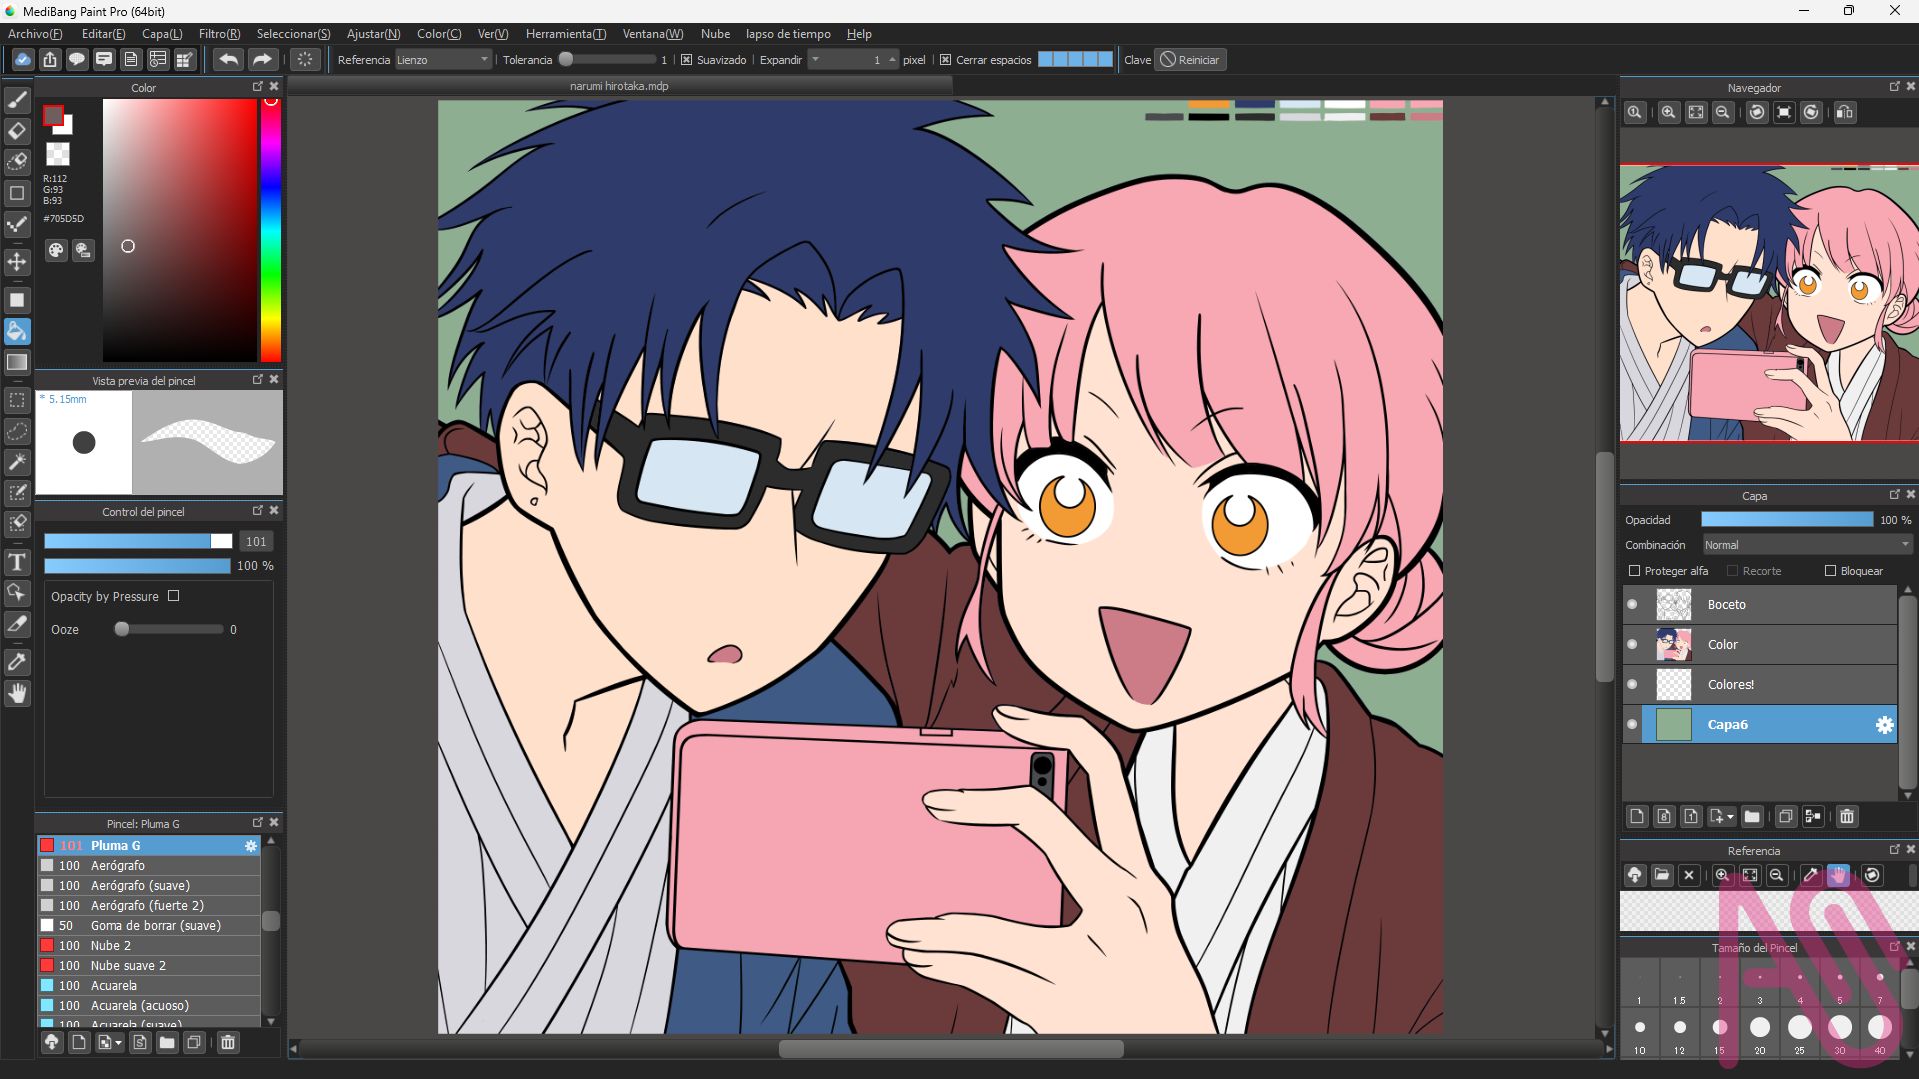Screen dimensions: 1919x1079
Task: Open the Herramienta menu
Action: click(565, 34)
